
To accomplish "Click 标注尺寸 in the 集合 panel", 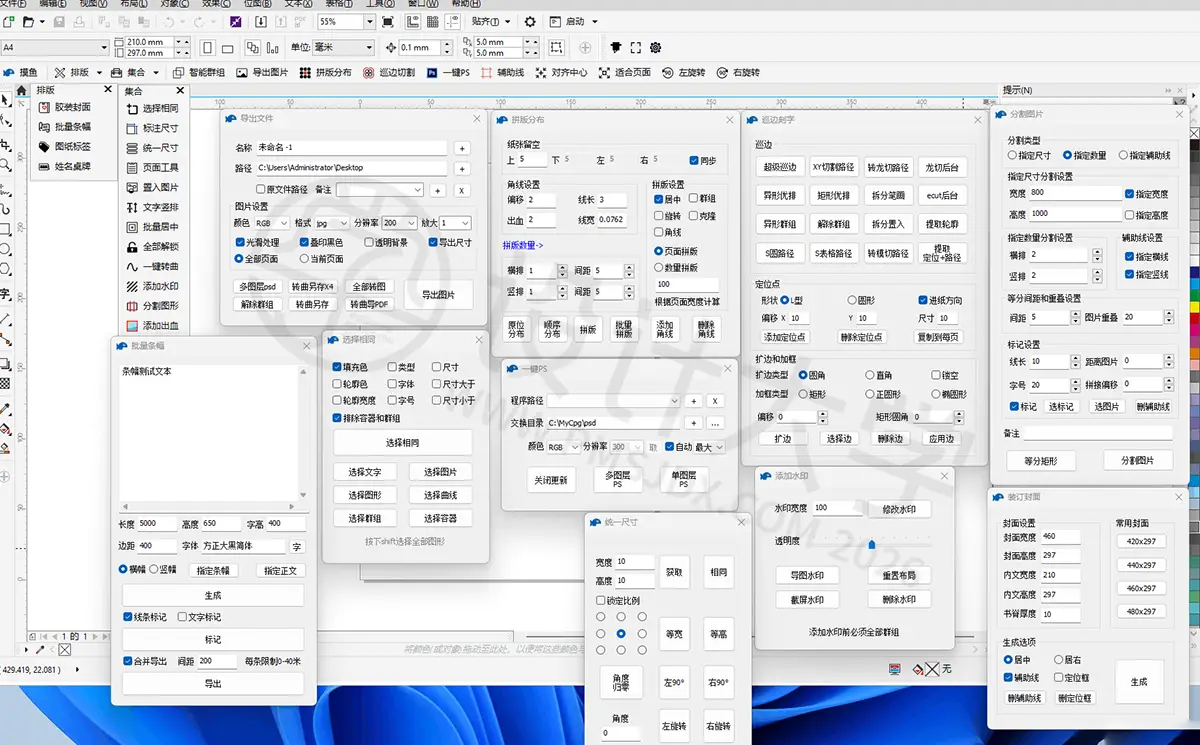I will click(x=152, y=128).
